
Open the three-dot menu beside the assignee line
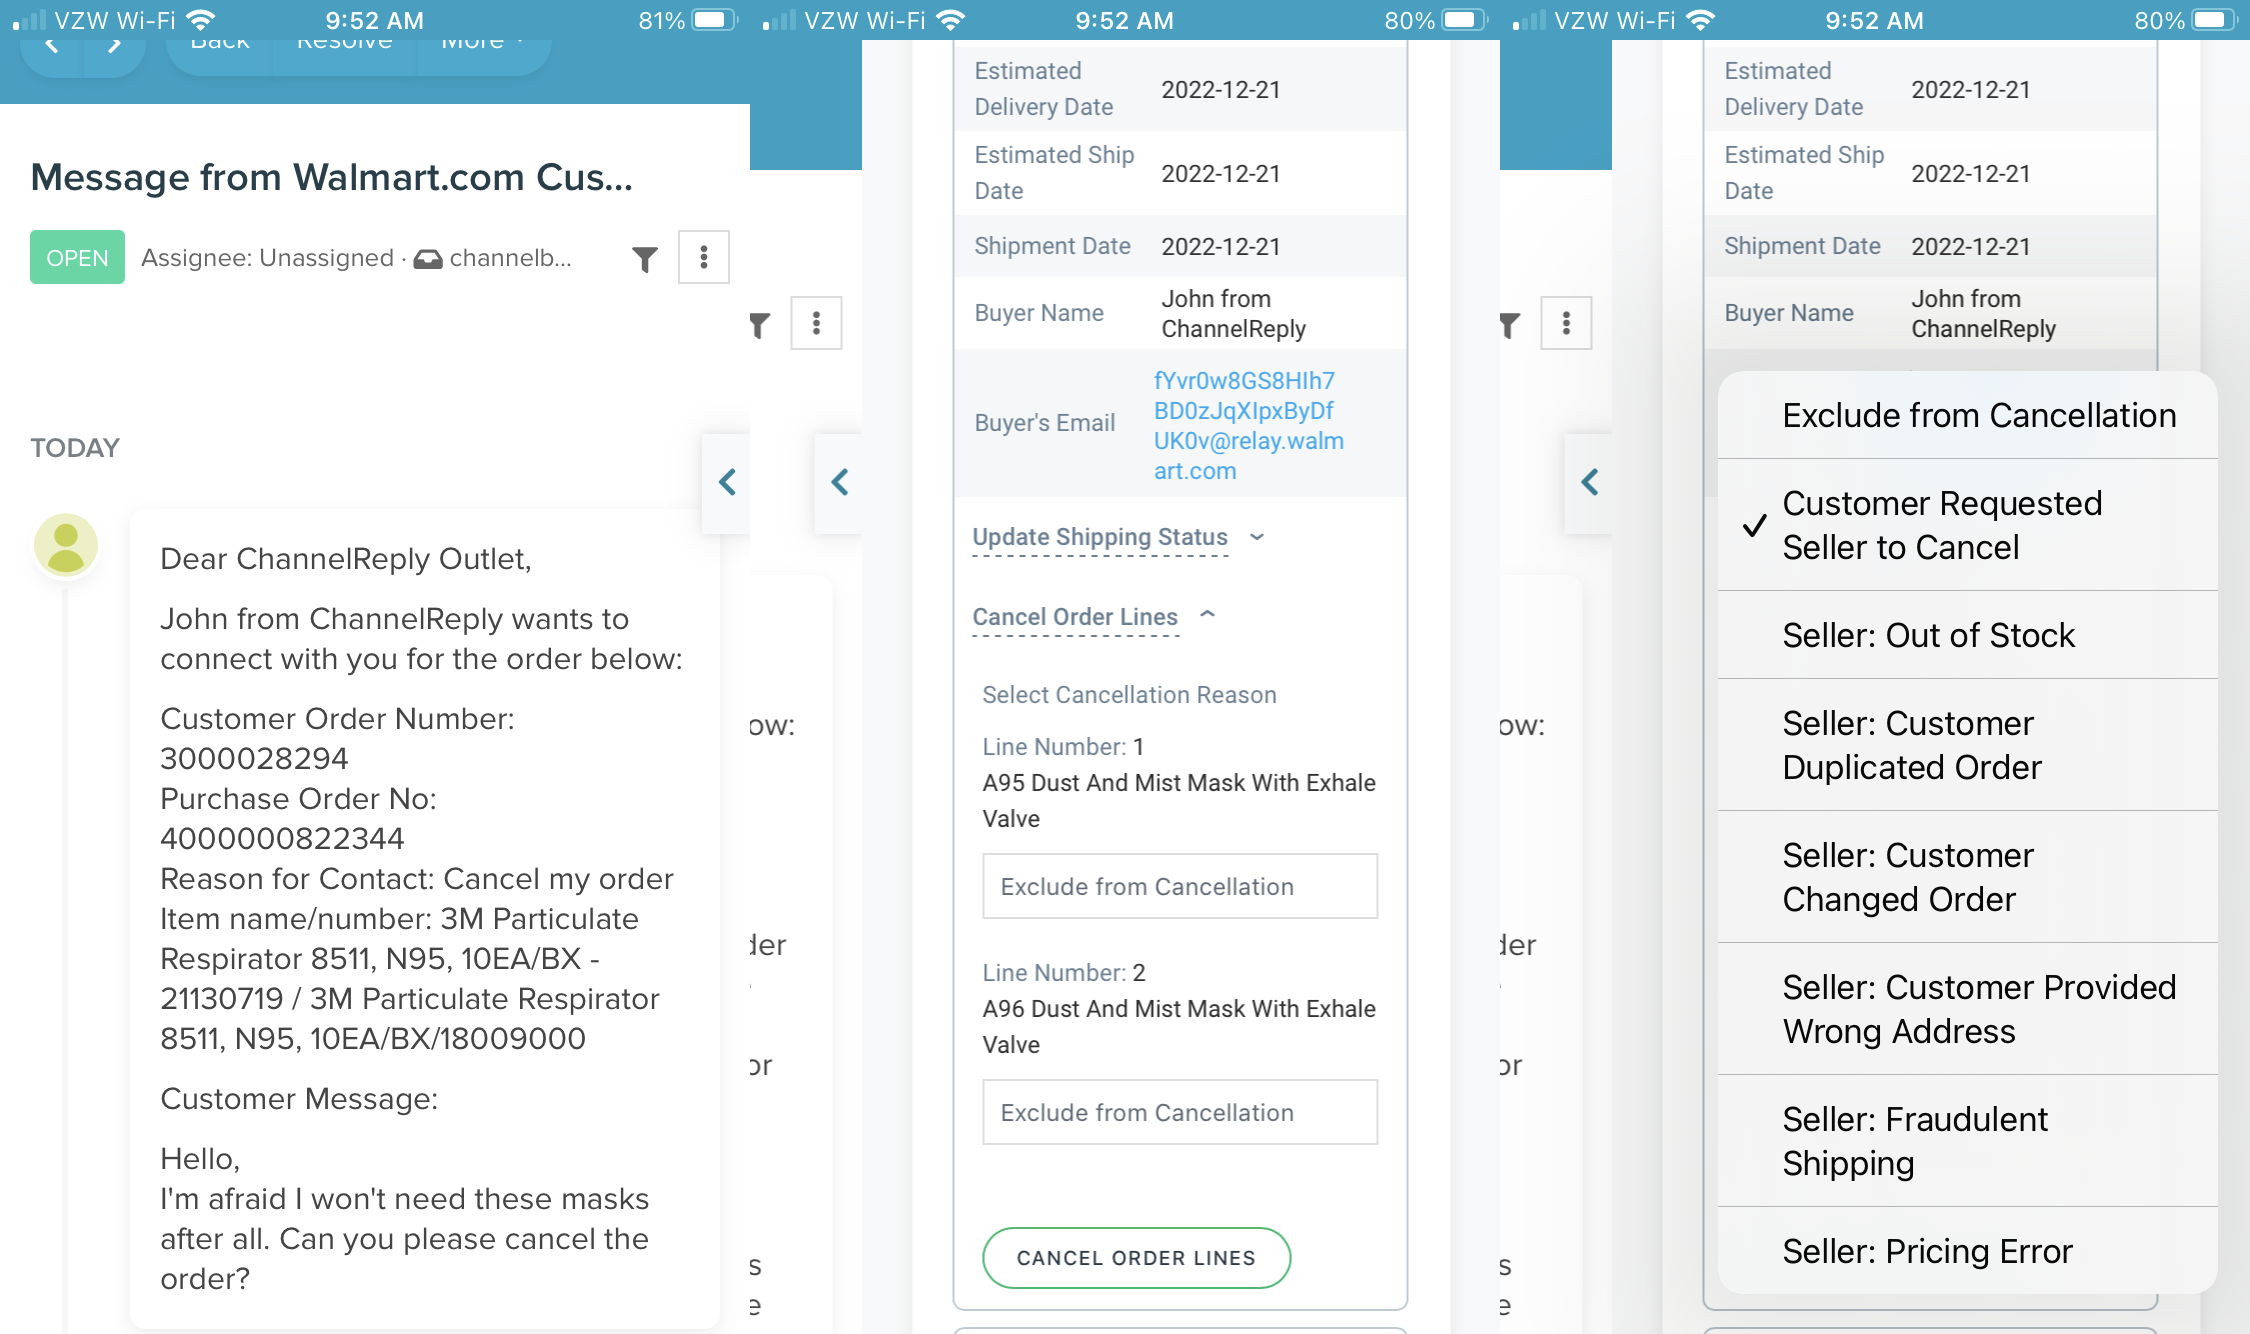[x=704, y=258]
